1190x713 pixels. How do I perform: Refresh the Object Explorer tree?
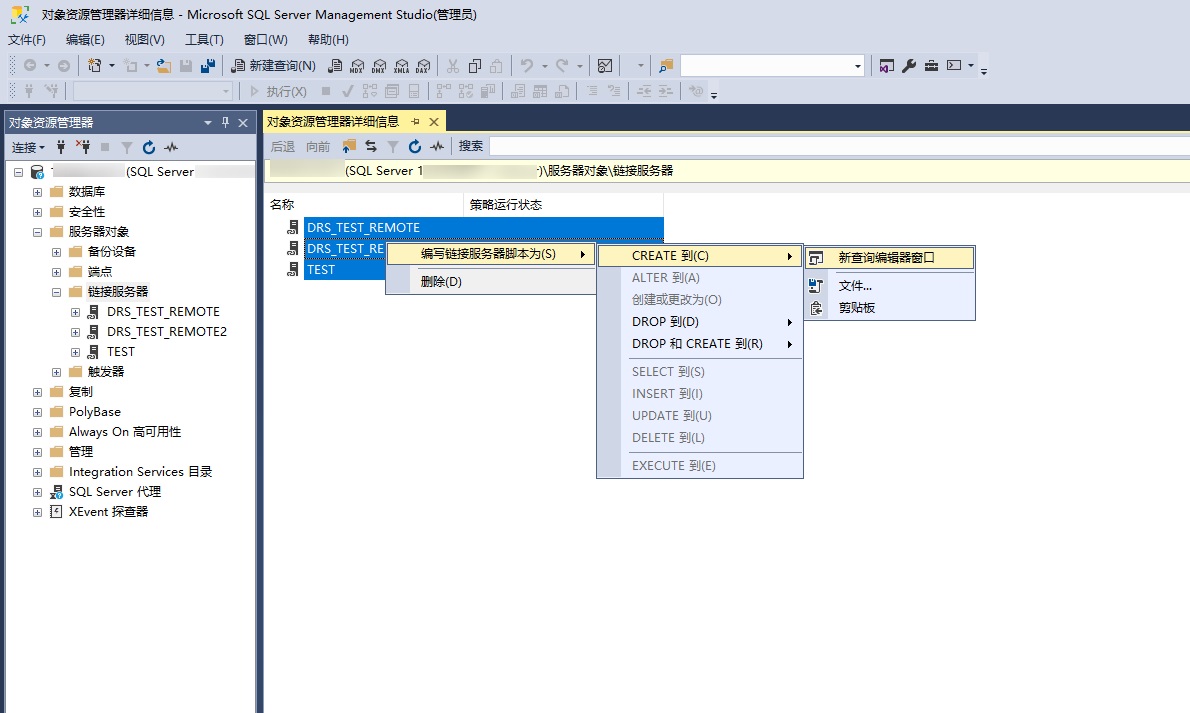149,147
